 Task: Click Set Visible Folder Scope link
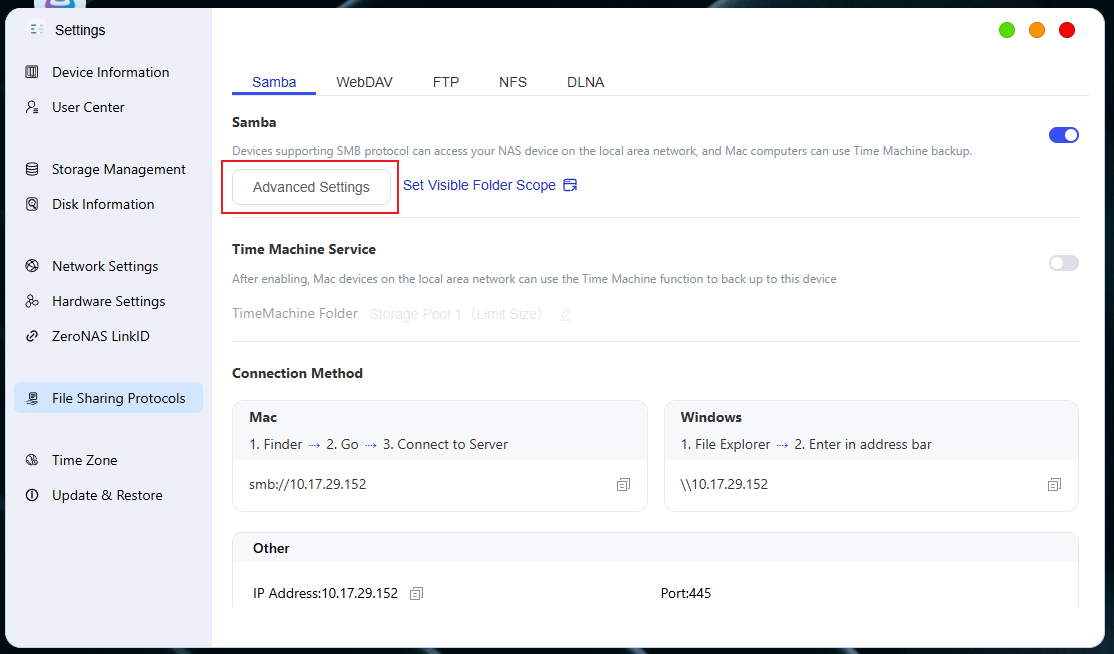click(x=480, y=185)
